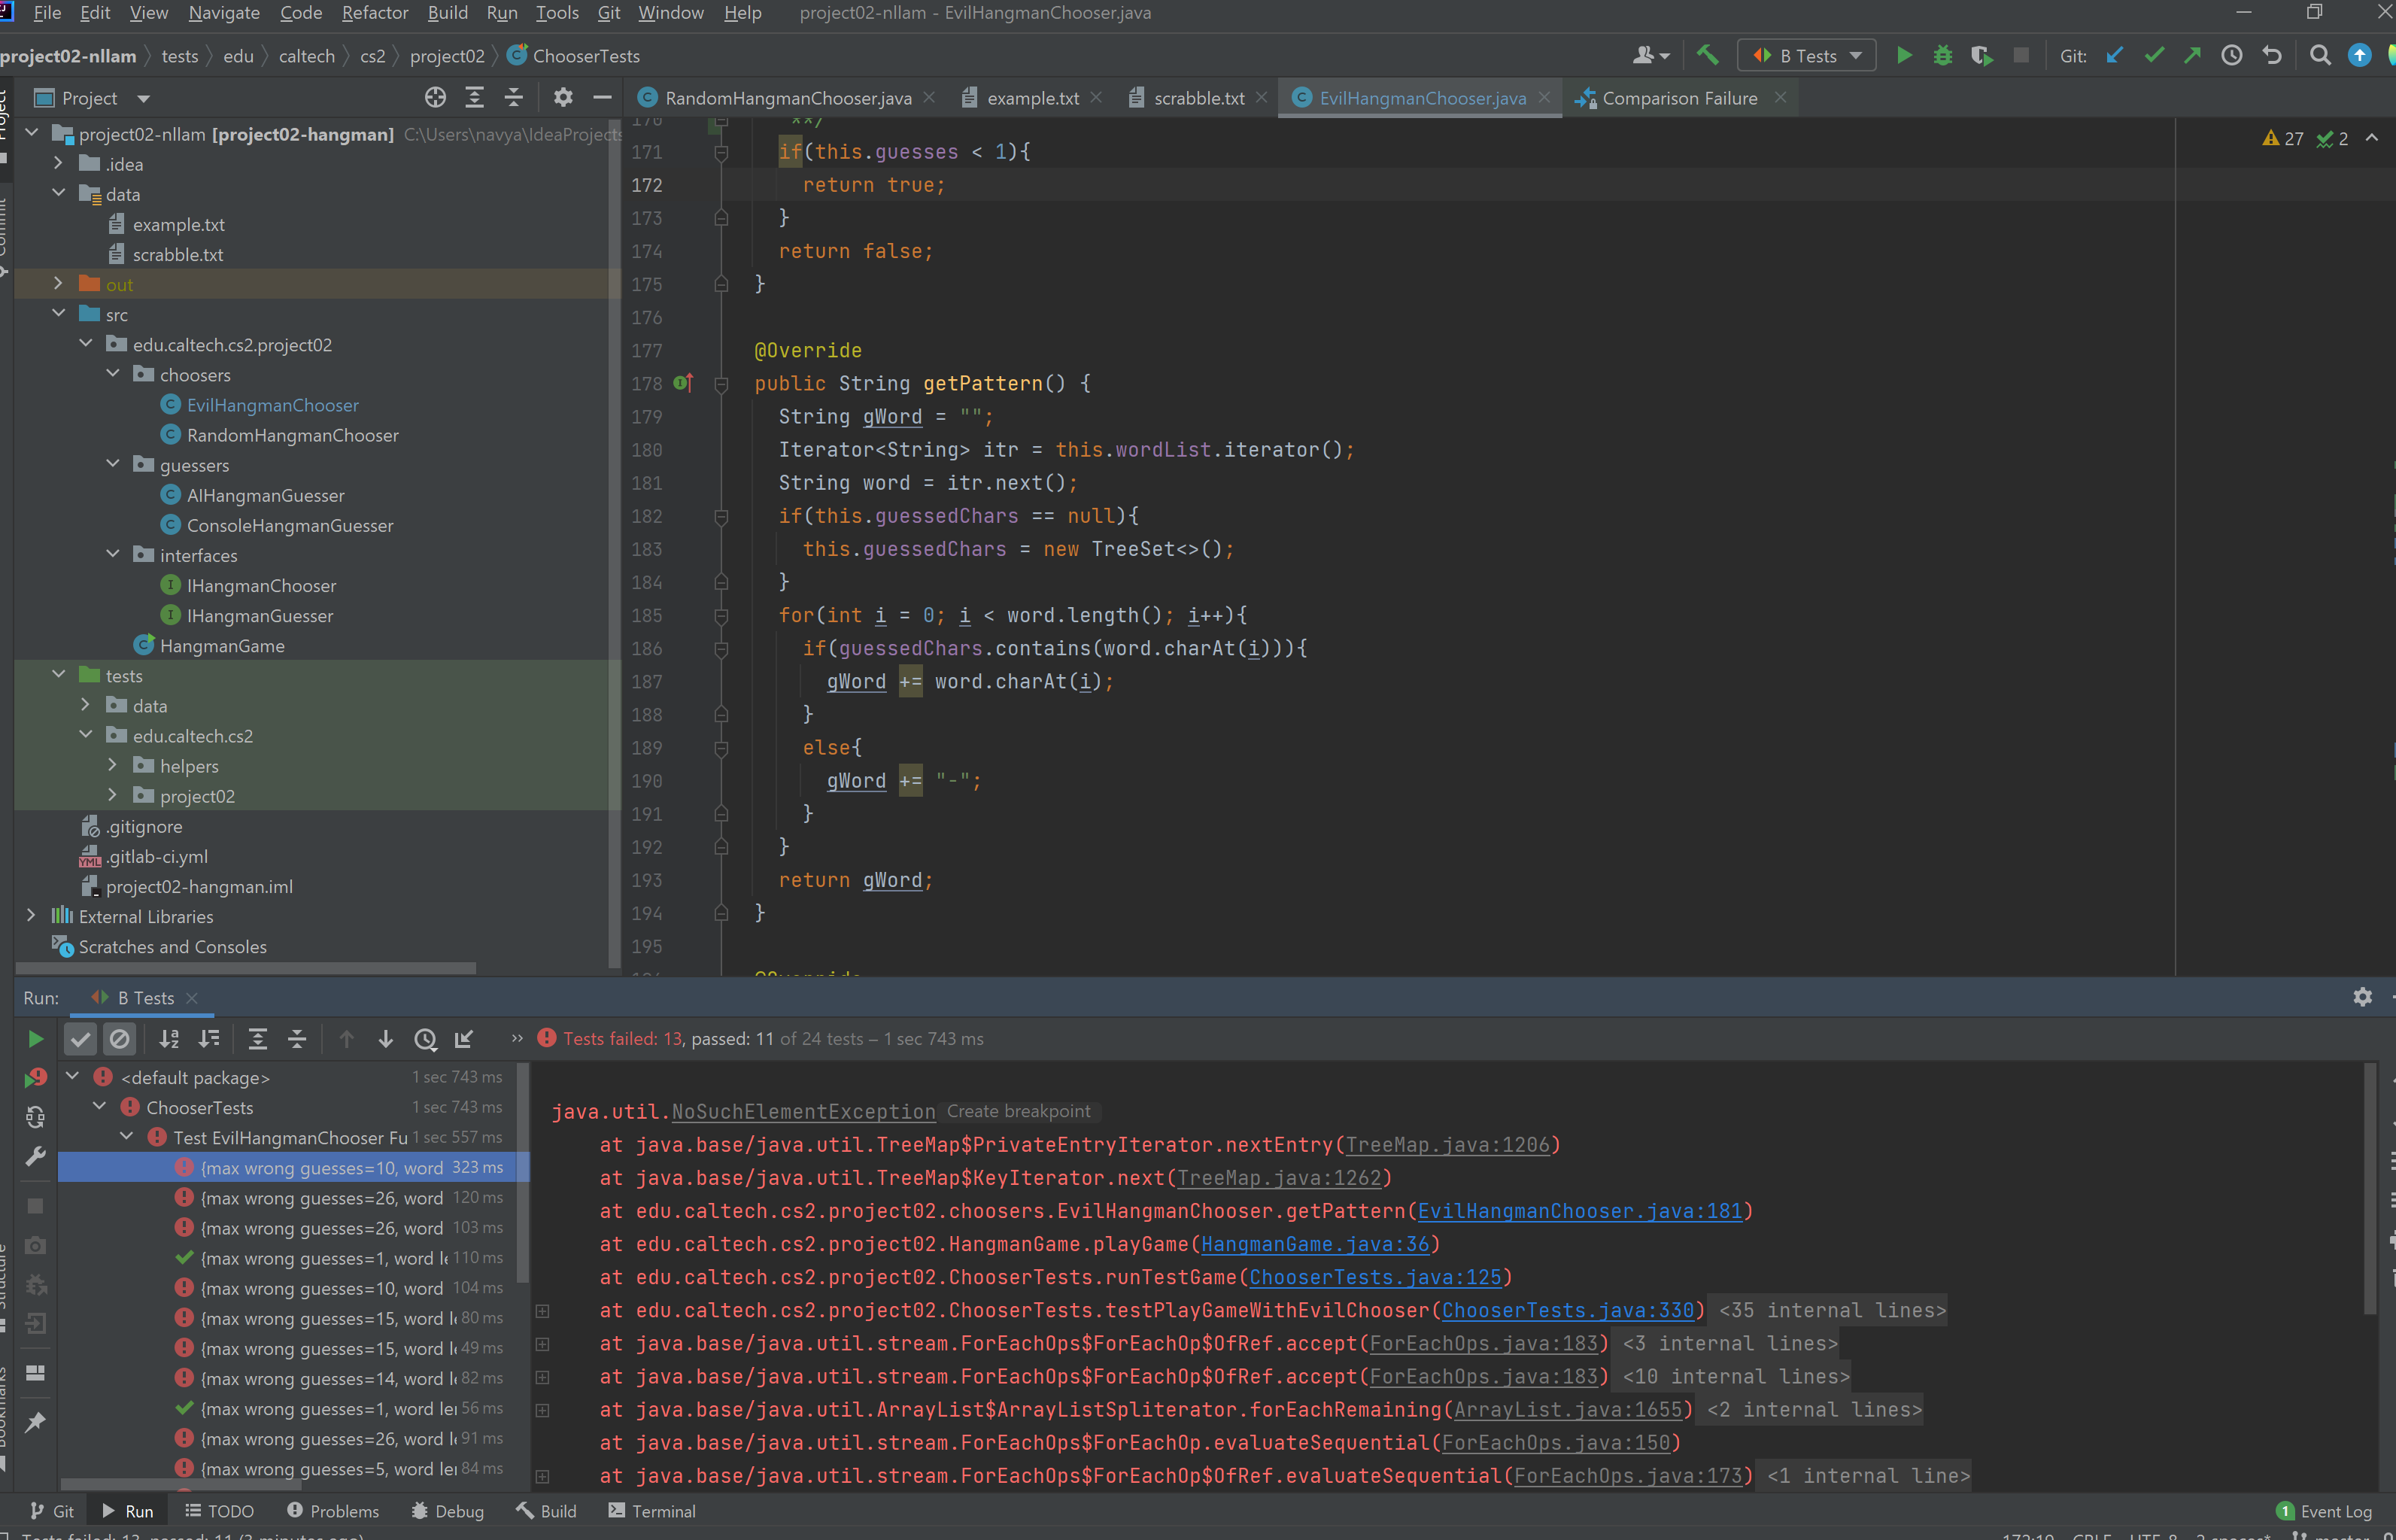Switch to RandomHangmanChooser.java tab
The image size is (2396, 1540).
786,98
